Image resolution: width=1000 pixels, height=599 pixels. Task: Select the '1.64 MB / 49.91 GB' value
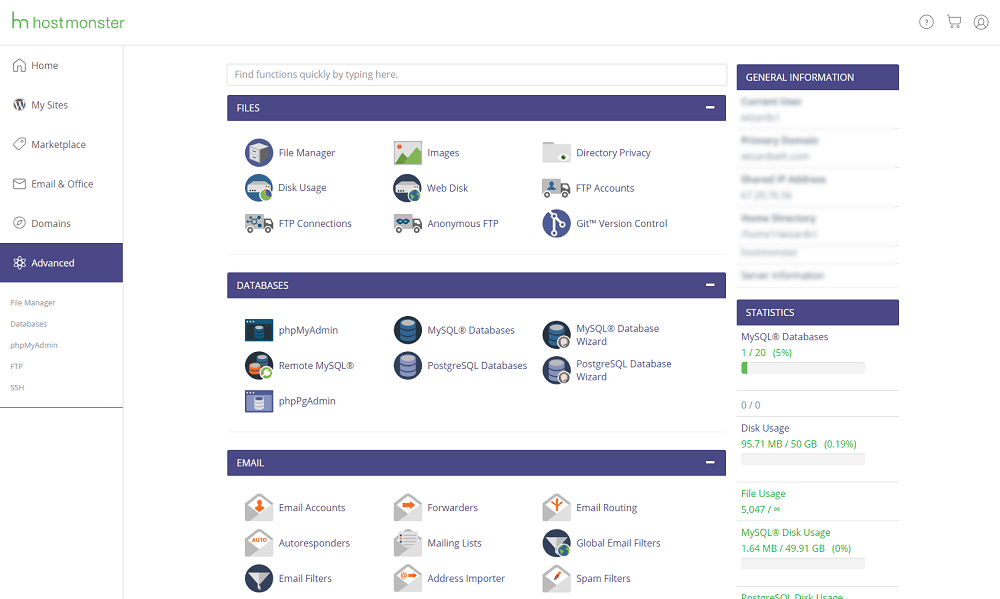(783, 549)
